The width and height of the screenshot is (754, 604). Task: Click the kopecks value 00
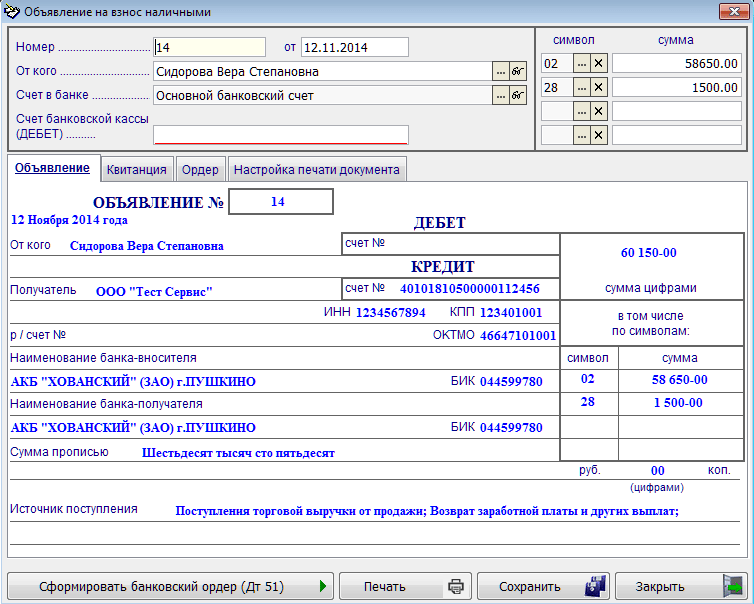[657, 471]
